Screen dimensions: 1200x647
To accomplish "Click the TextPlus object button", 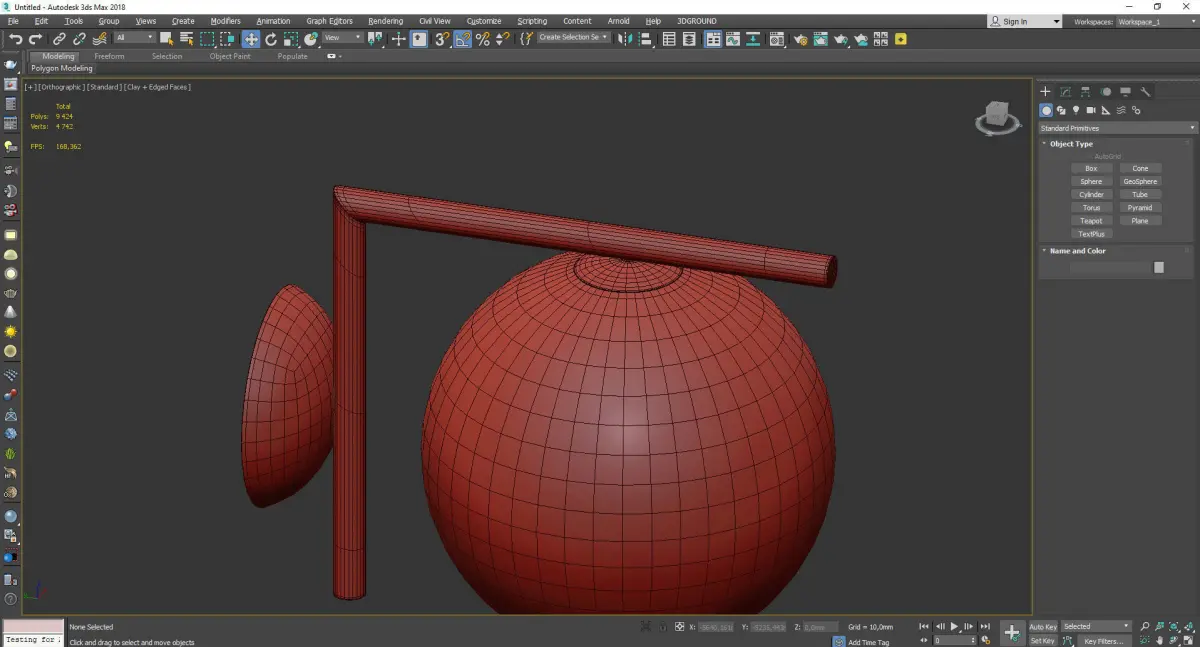I will click(x=1091, y=233).
